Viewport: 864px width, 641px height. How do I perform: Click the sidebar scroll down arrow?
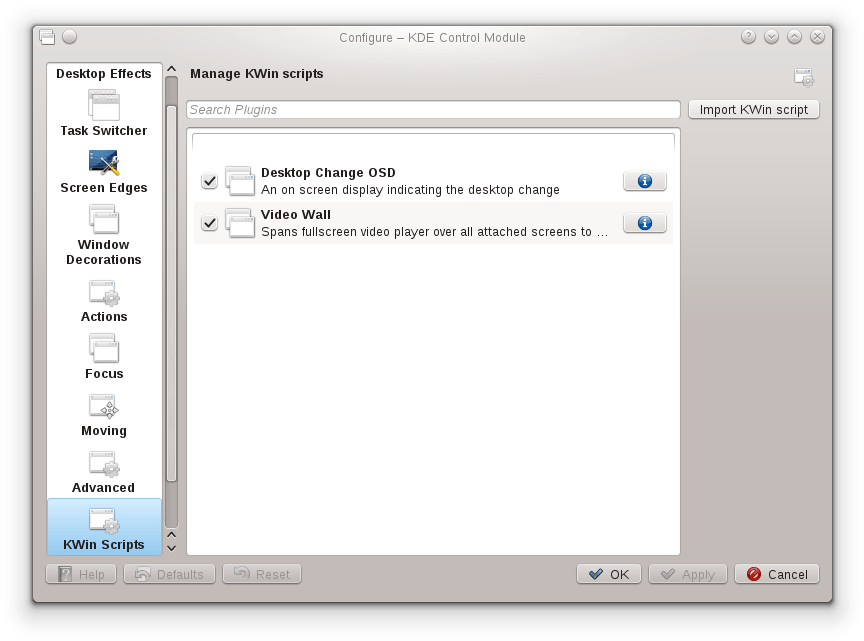[171, 548]
